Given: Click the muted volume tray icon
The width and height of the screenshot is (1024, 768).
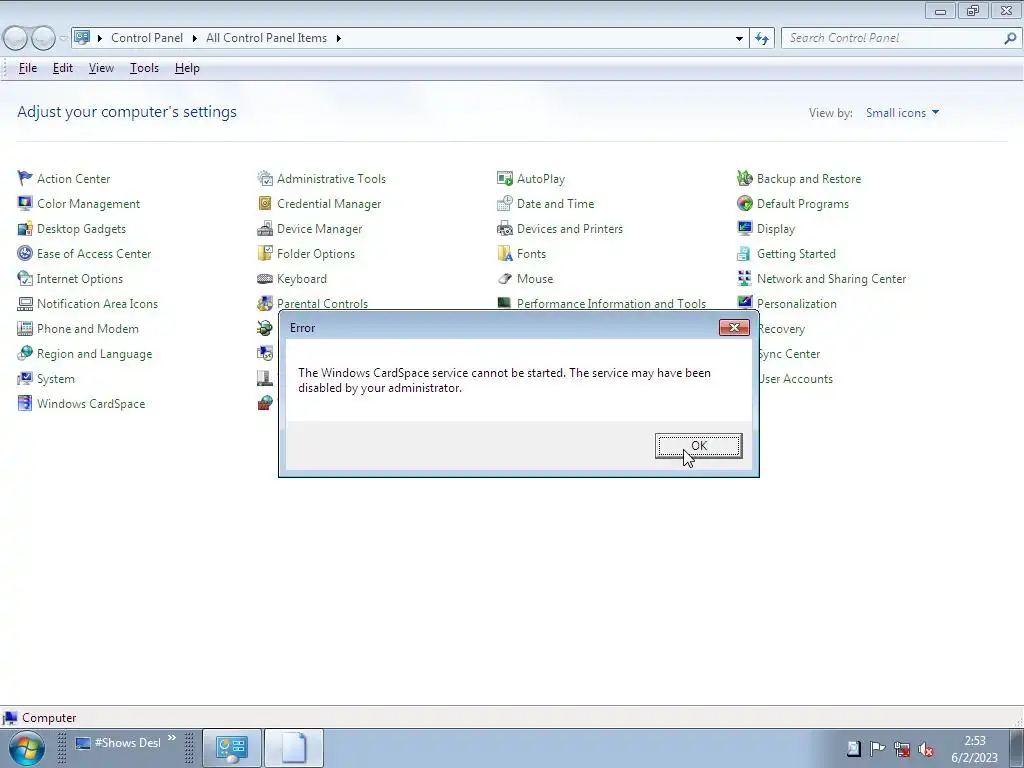Looking at the screenshot, I should (x=926, y=749).
